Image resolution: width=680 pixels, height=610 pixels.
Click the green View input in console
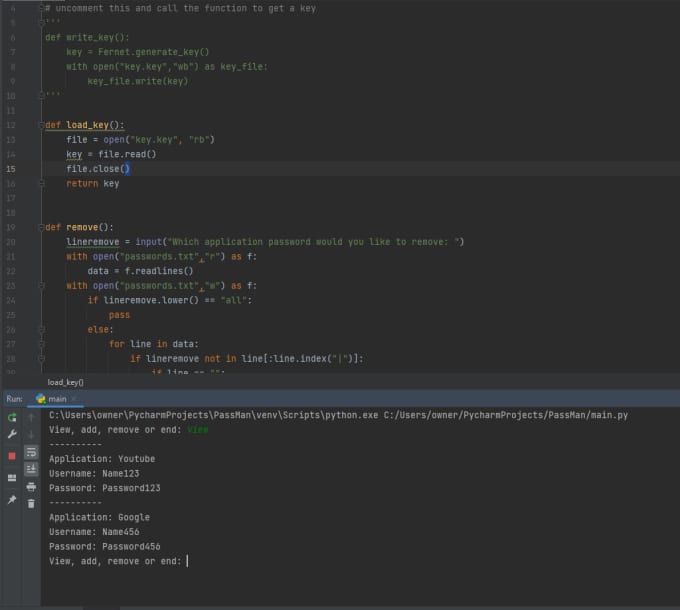pos(198,430)
